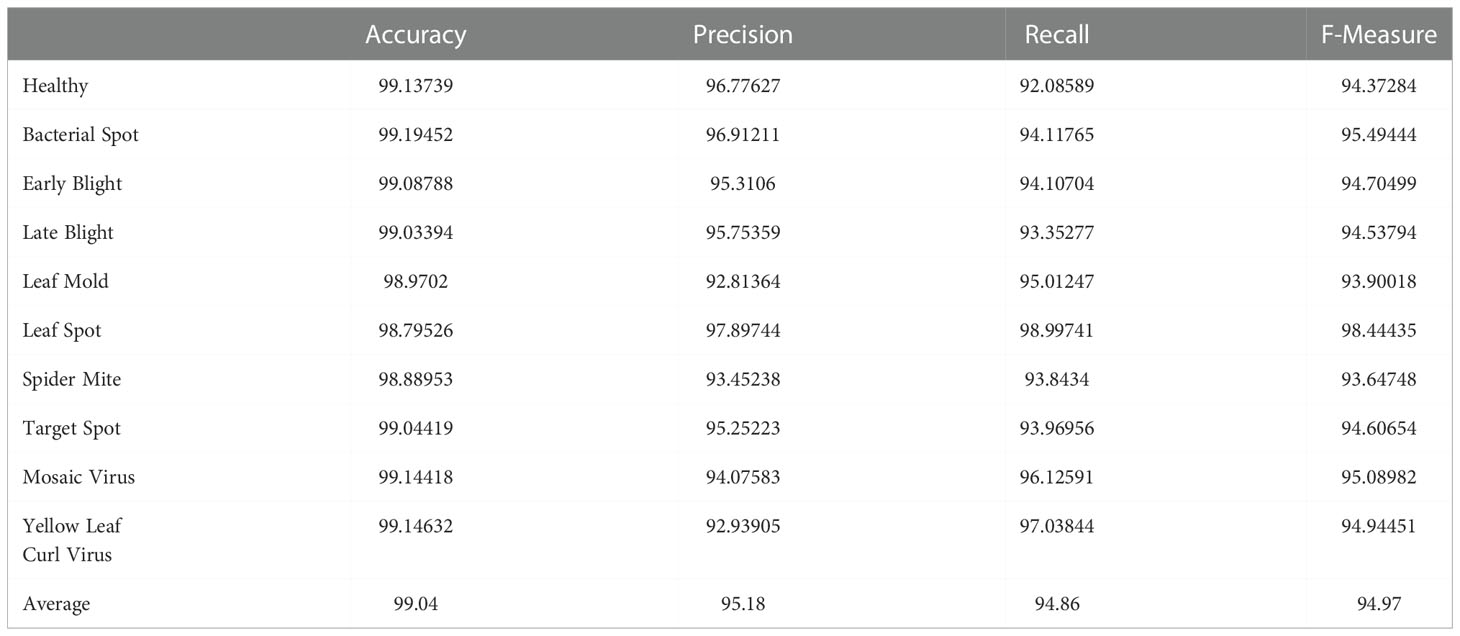The height and width of the screenshot is (636, 1460).
Task: Select Leaf Spot precision value 97.89744
Action: pos(743,331)
